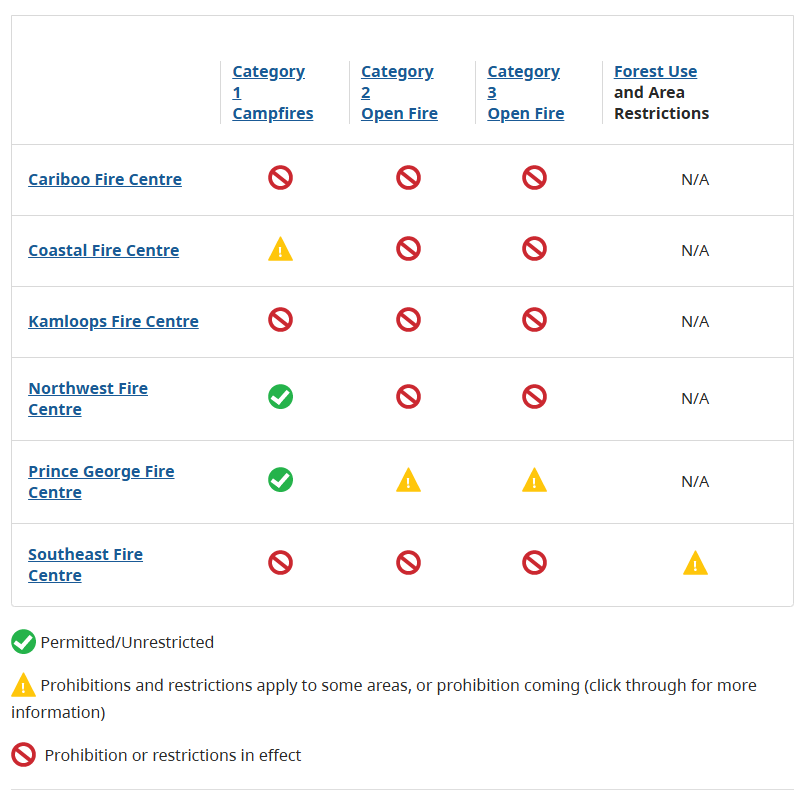Viewport: 811px width, 792px height.
Task: Open the Category 1 Campfires header link
Action: [273, 93]
